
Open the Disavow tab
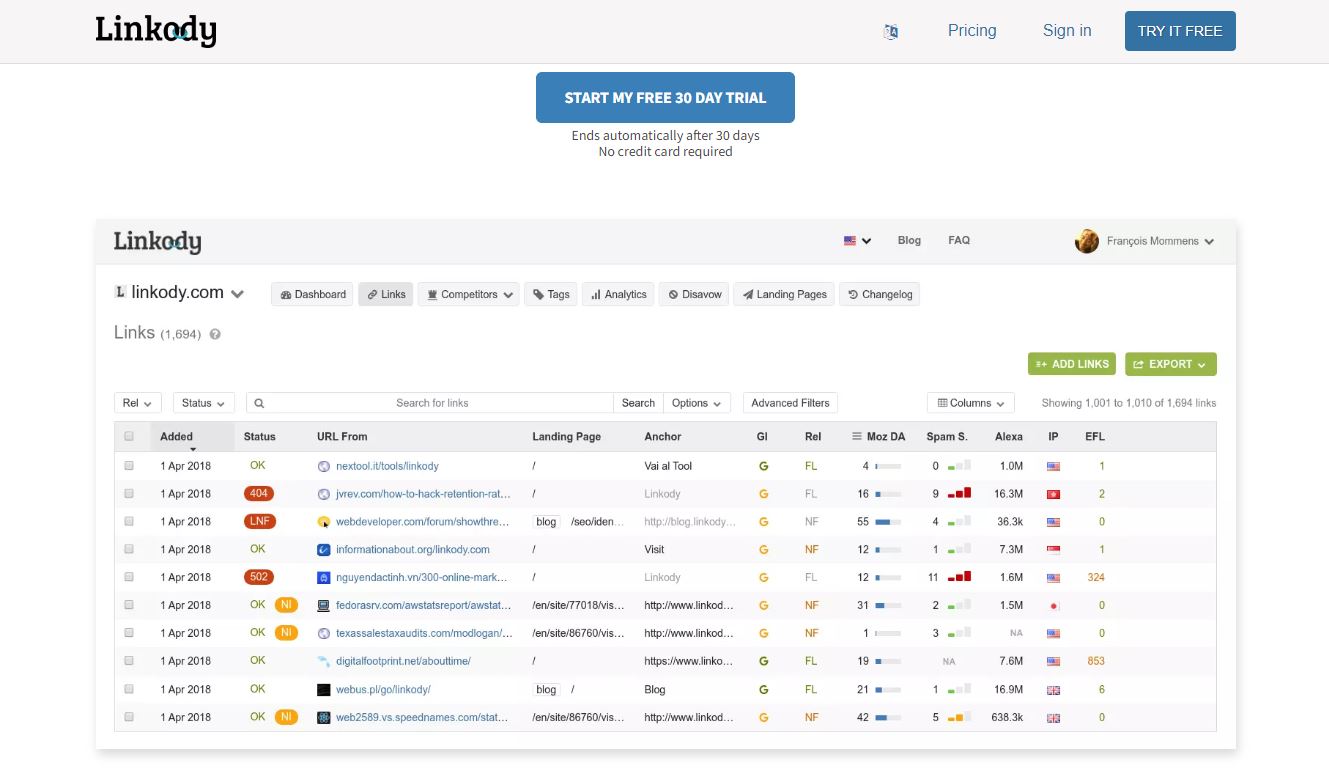(694, 294)
